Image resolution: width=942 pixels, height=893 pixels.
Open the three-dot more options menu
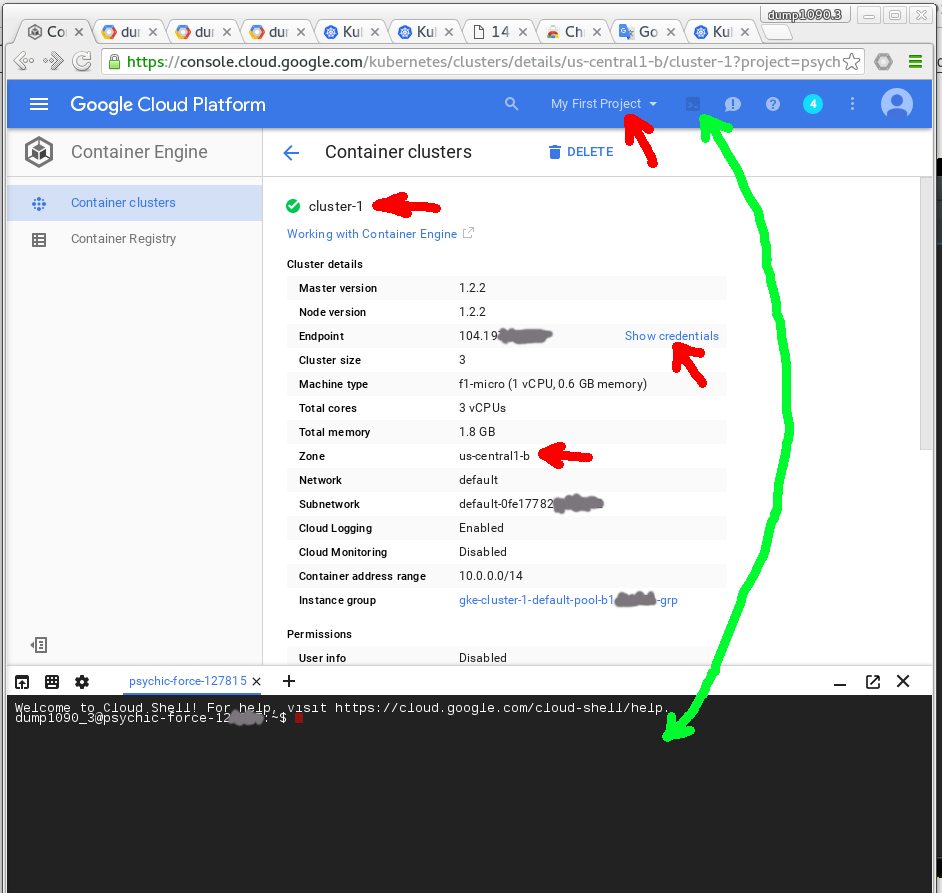[852, 105]
